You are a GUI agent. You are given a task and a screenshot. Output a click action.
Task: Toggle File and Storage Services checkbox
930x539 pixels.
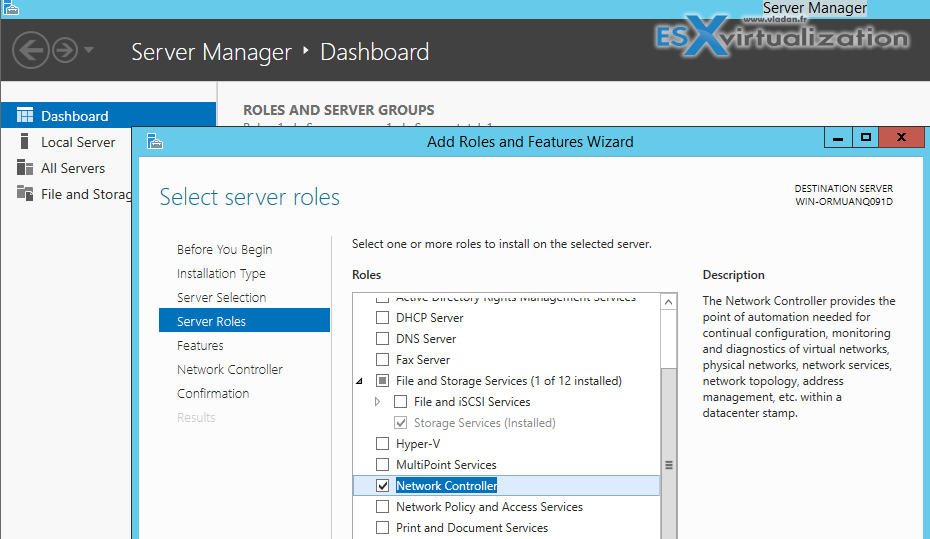tap(383, 380)
